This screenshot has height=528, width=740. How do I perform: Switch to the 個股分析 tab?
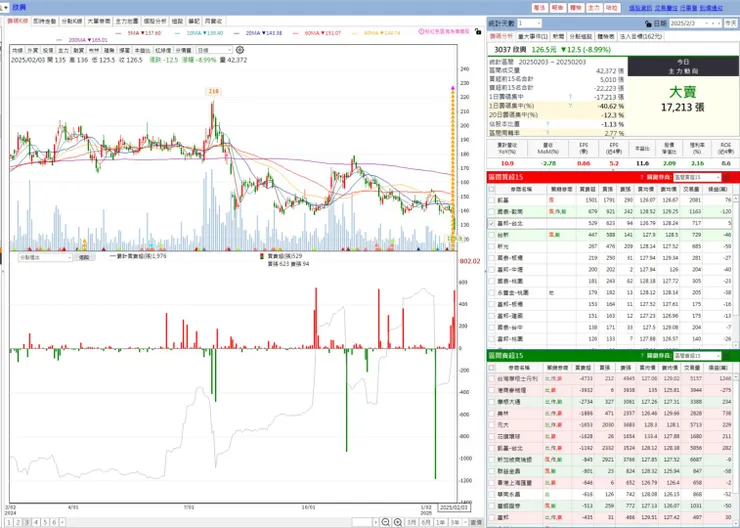pos(155,21)
